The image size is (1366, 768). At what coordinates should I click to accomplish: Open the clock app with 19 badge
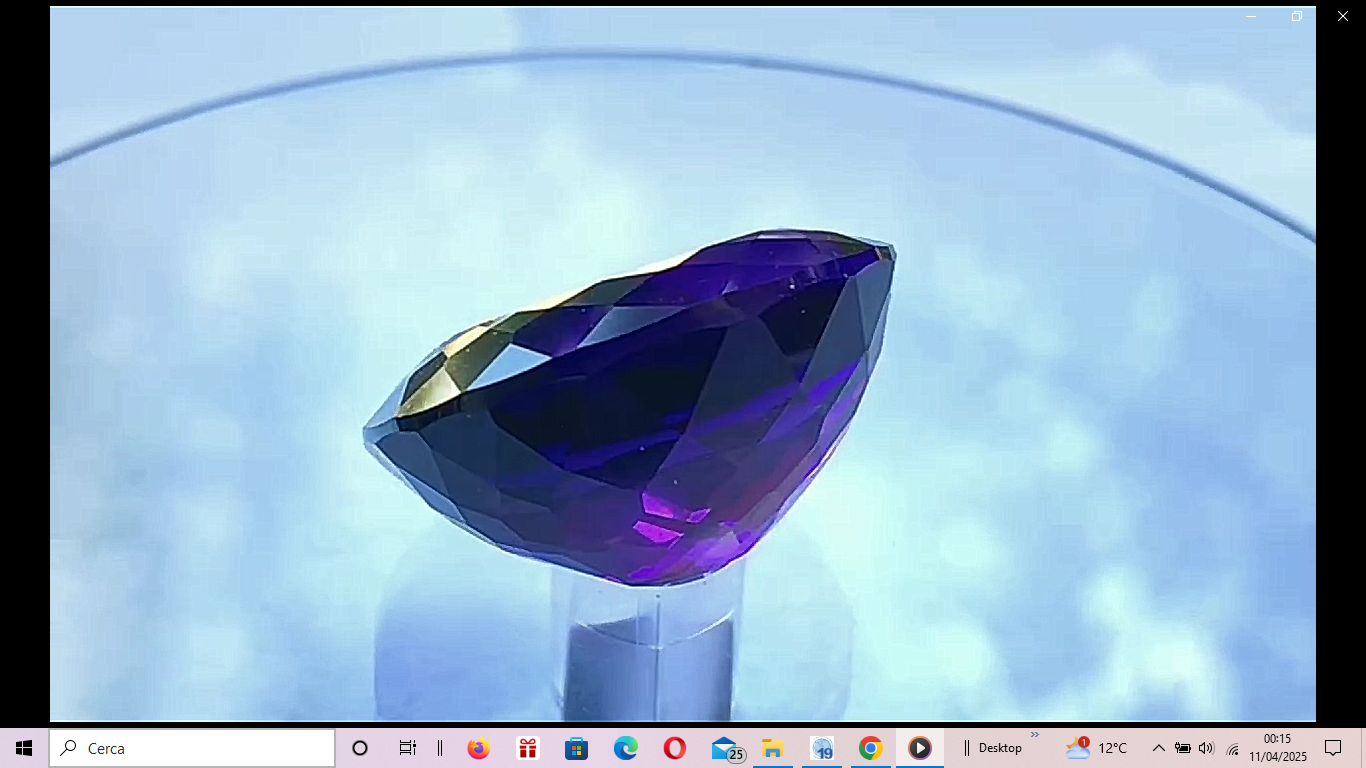[822, 748]
